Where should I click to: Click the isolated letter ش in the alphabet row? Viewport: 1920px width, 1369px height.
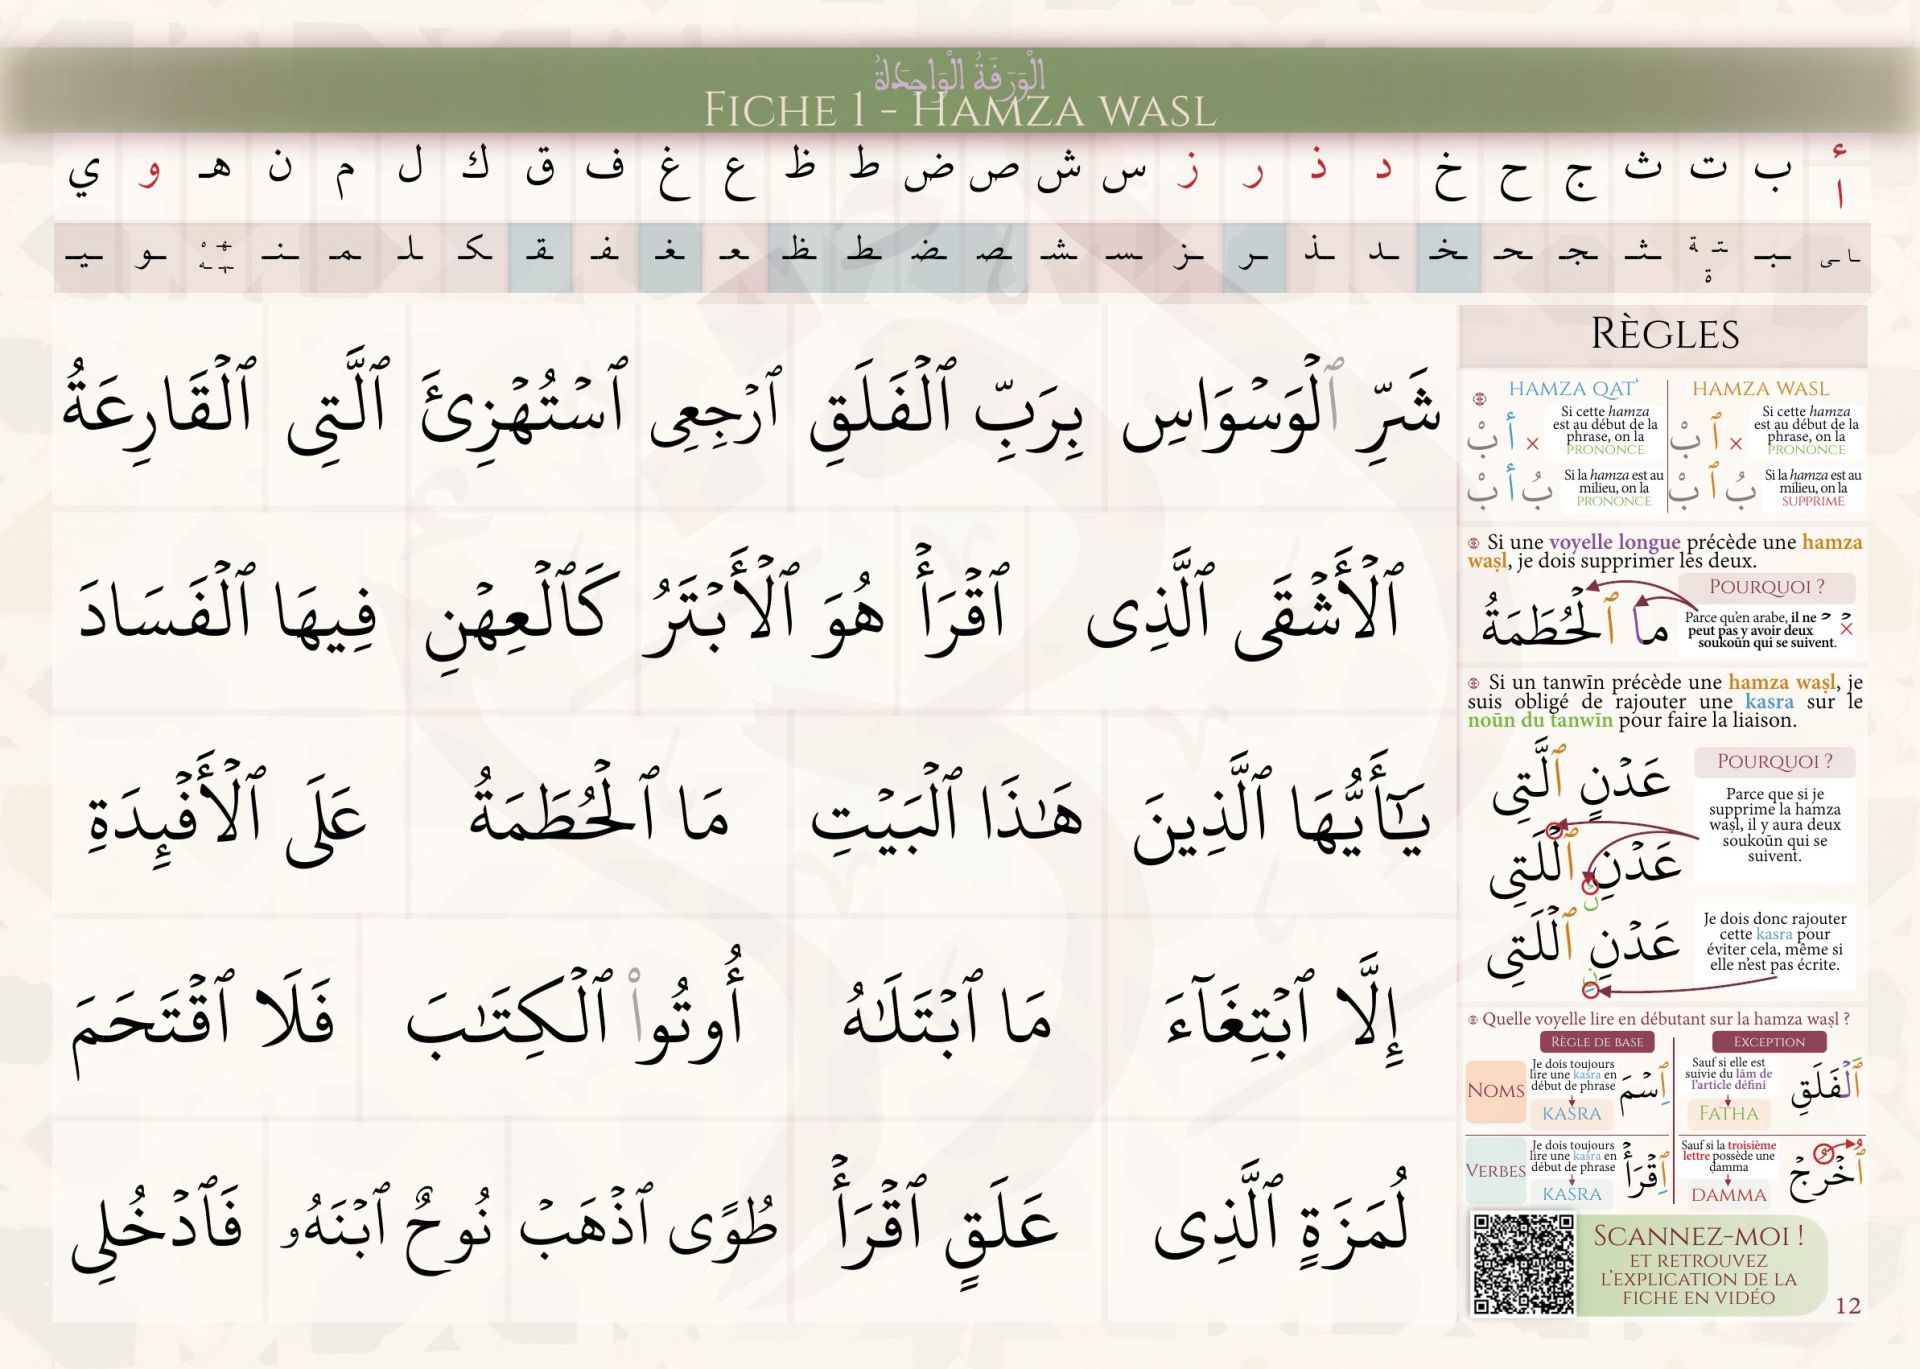pyautogui.click(x=1059, y=172)
